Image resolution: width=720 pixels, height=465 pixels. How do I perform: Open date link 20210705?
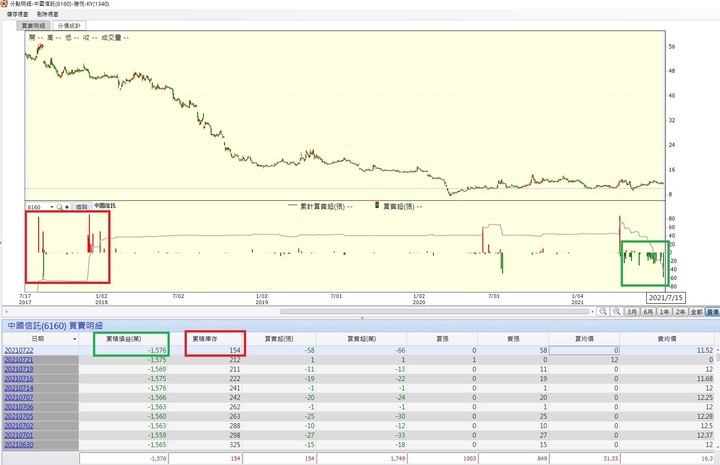(x=19, y=416)
